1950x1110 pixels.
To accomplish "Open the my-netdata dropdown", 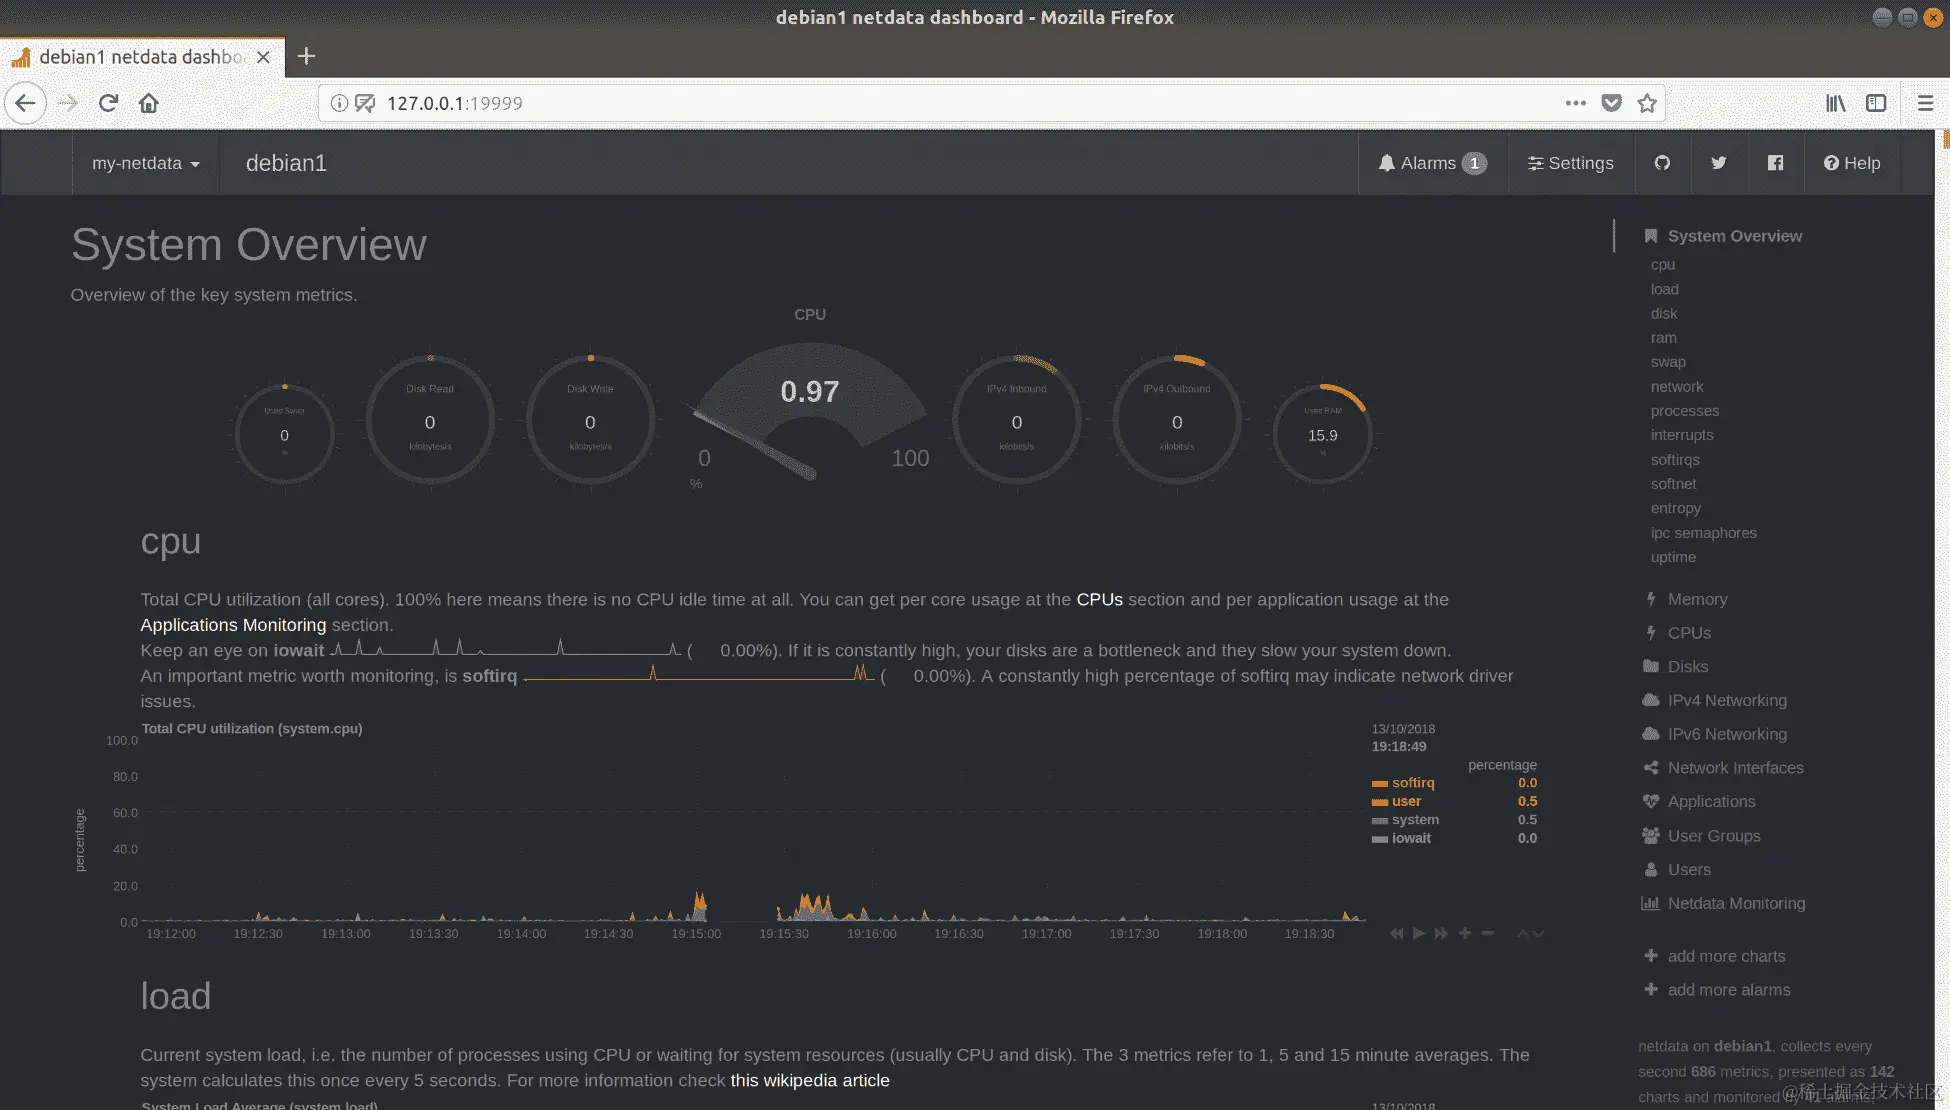I will pos(145,163).
